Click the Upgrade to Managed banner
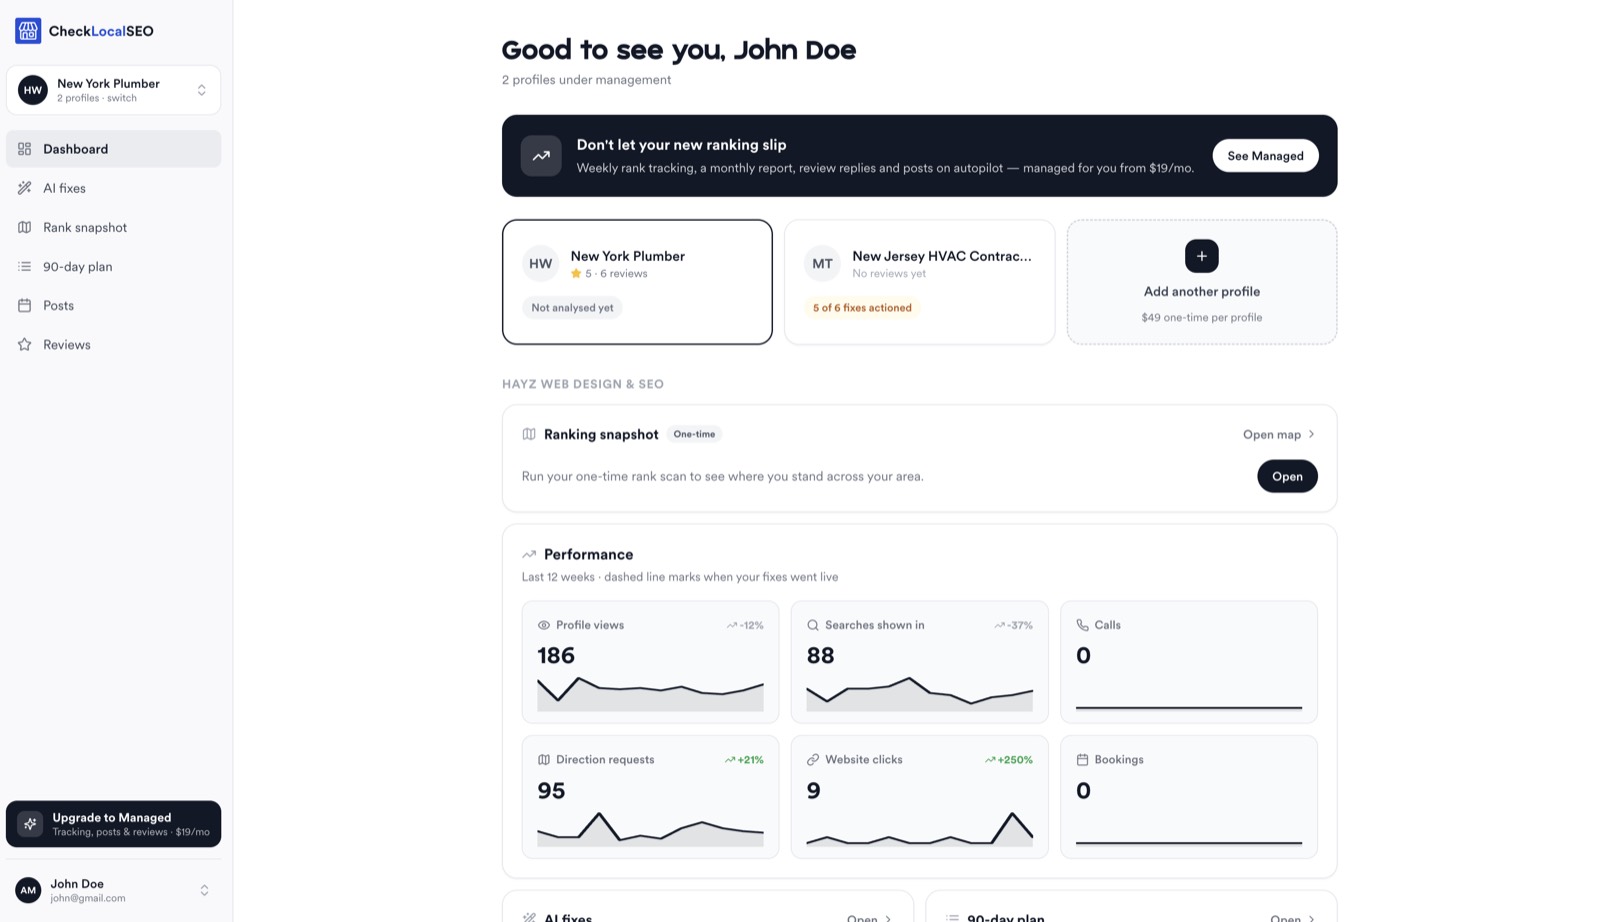Image resolution: width=1600 pixels, height=922 pixels. 113,824
